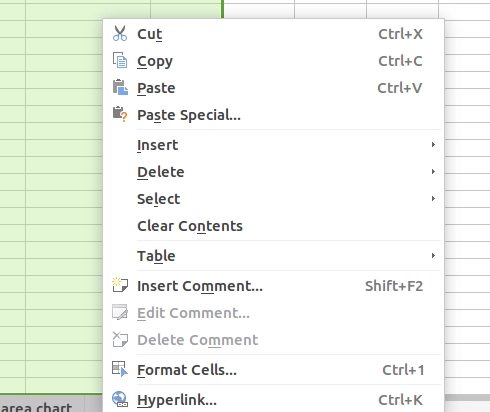This screenshot has height=412, width=490.
Task: Select Insert Comment... menu entry
Action: pyautogui.click(x=273, y=286)
